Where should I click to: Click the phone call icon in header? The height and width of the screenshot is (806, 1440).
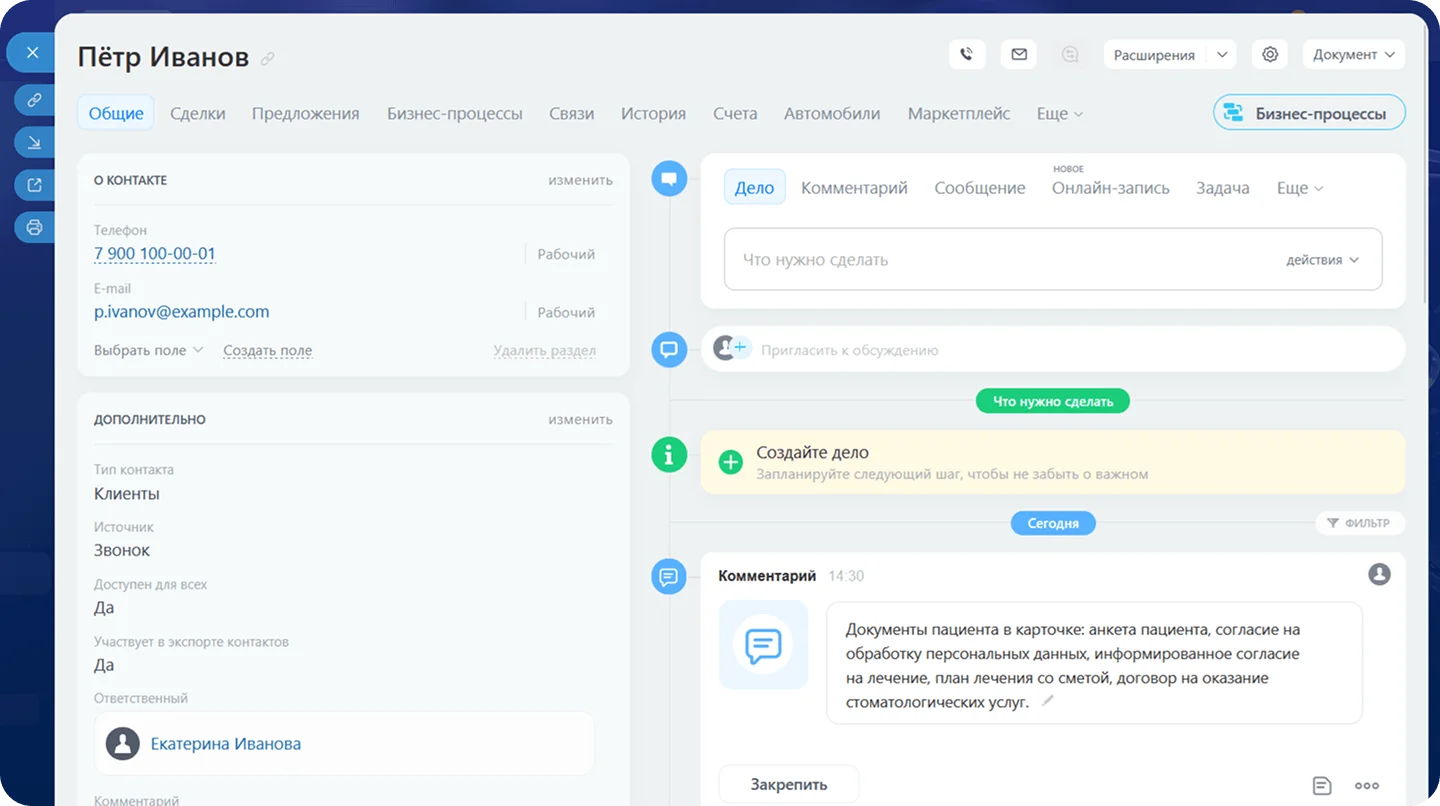coord(966,55)
